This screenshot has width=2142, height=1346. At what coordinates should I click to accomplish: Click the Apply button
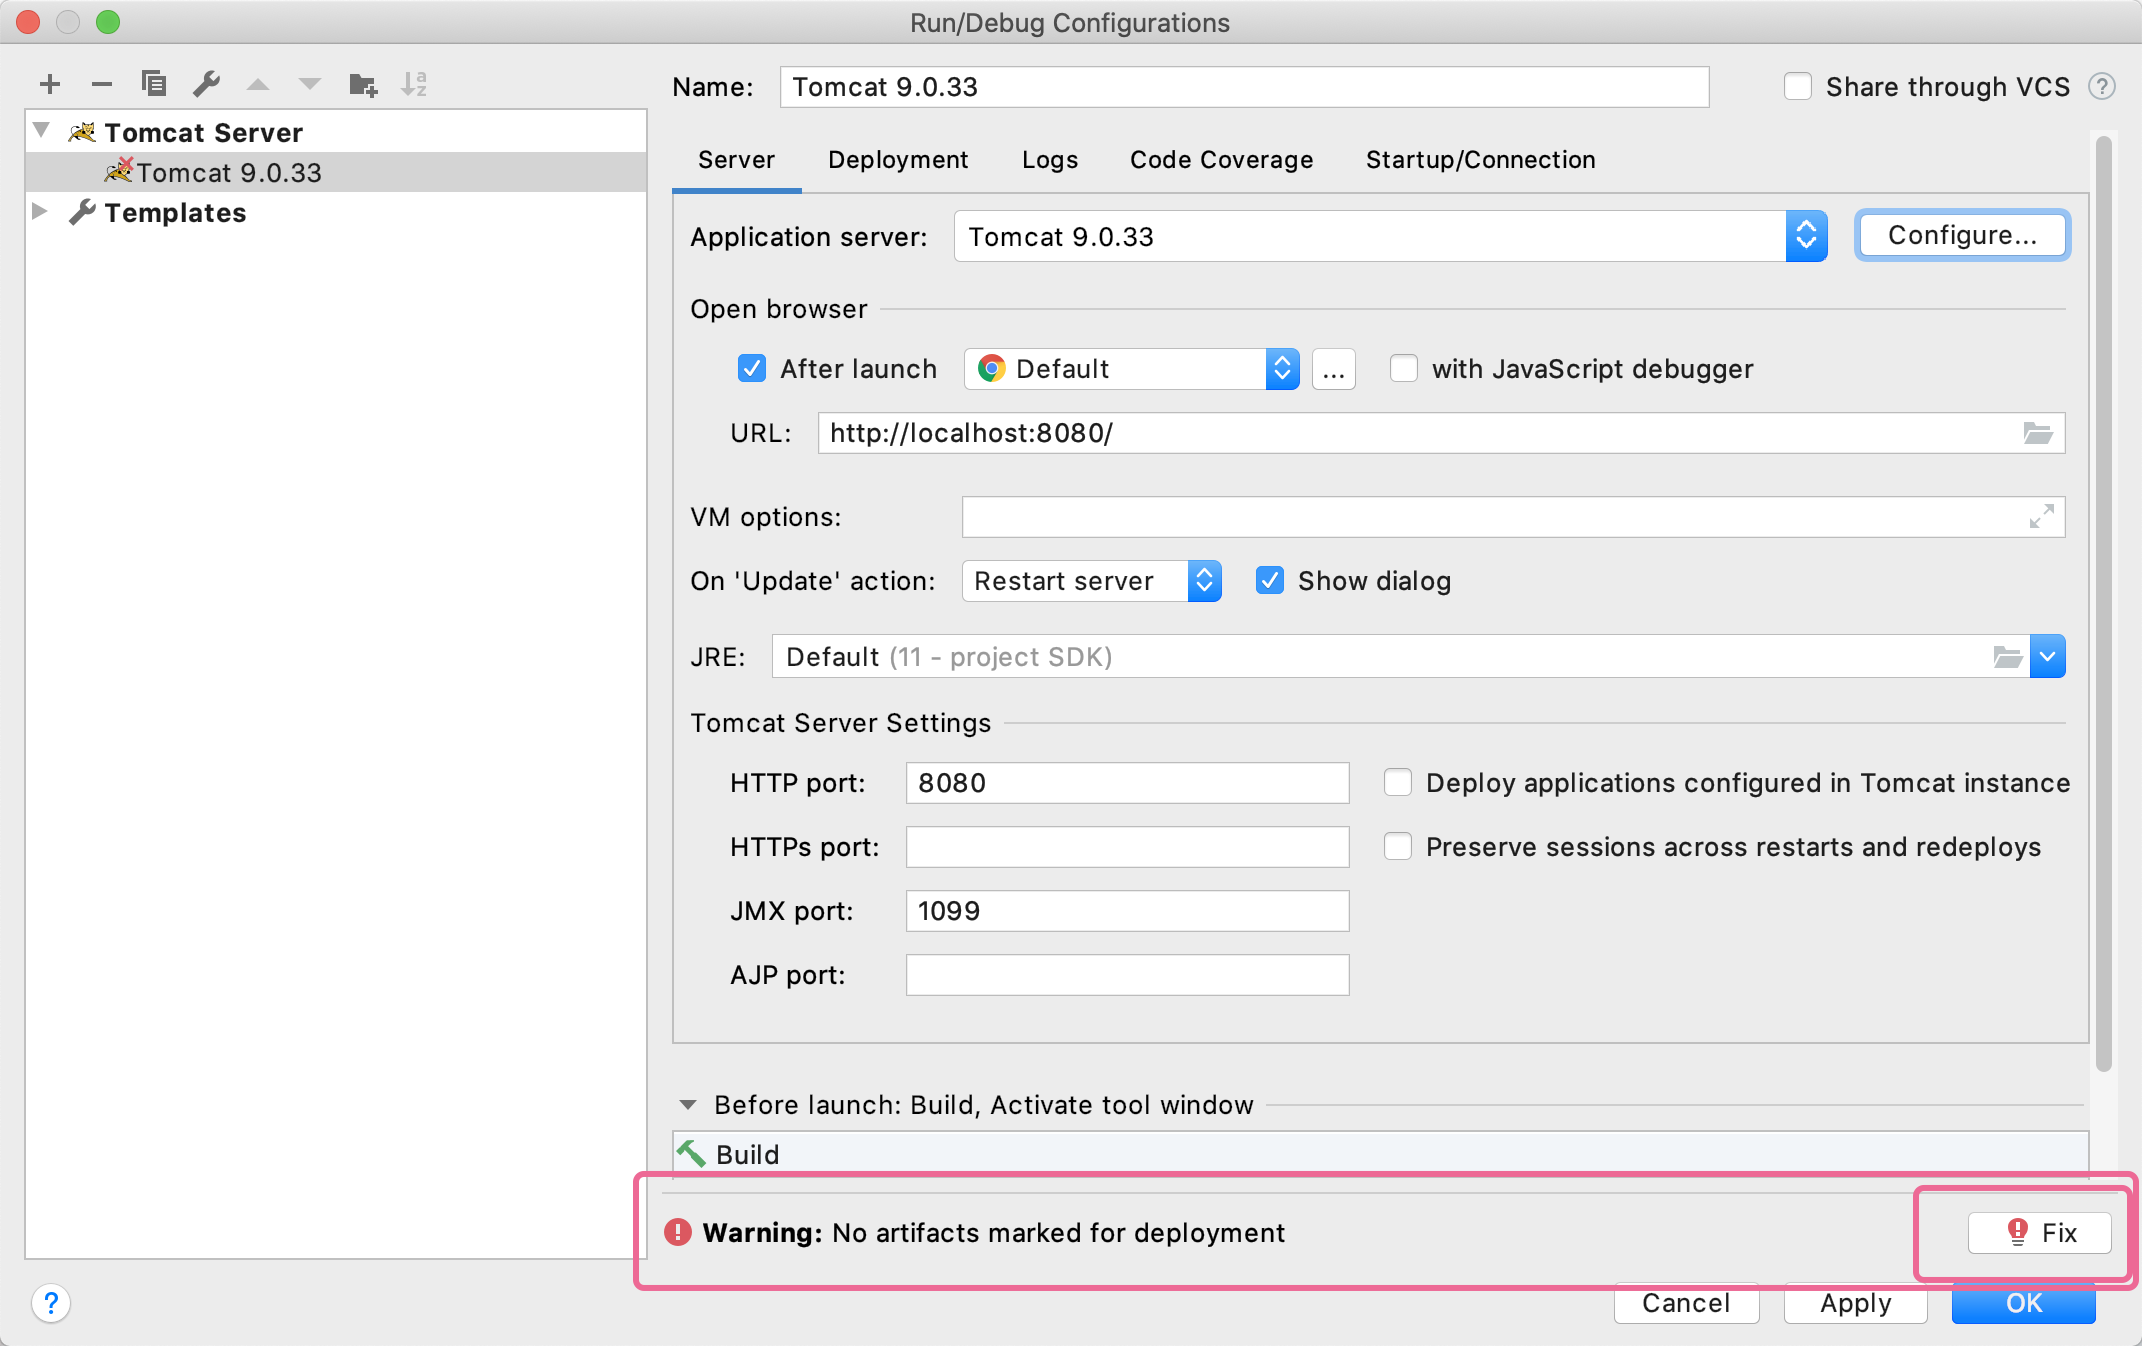[1856, 1303]
